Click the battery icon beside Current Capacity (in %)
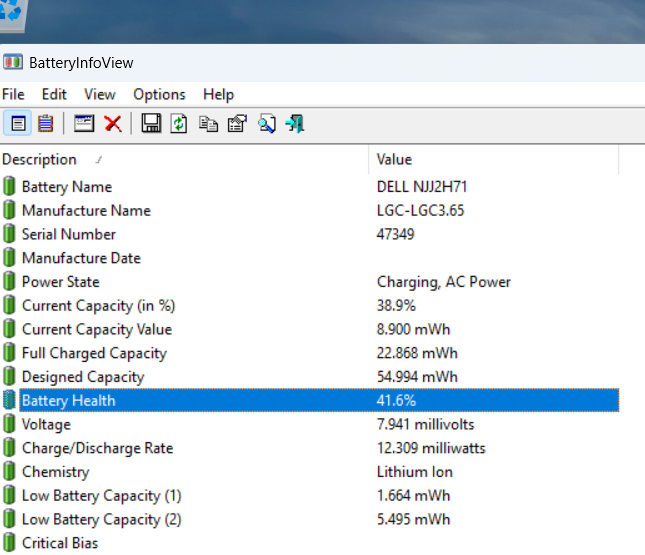Screen dimensions: 645x555 coord(9,305)
